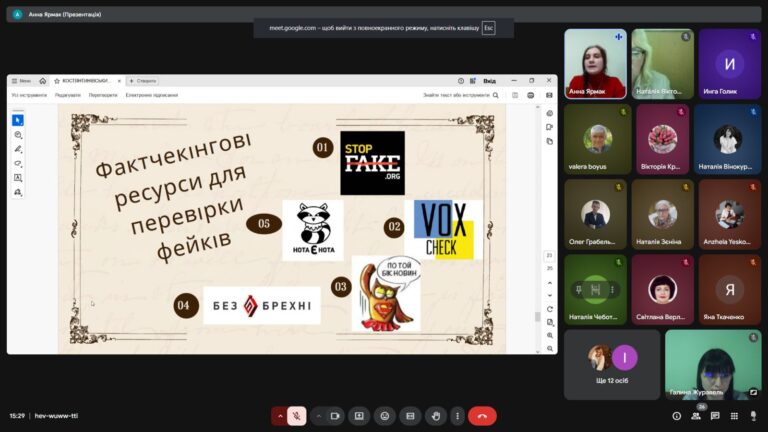Open the activities grid icon

tap(734, 416)
